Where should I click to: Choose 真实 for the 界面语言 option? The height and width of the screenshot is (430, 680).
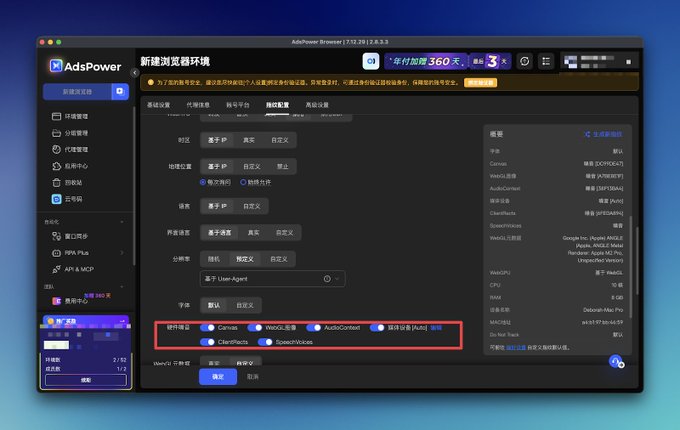(x=253, y=233)
